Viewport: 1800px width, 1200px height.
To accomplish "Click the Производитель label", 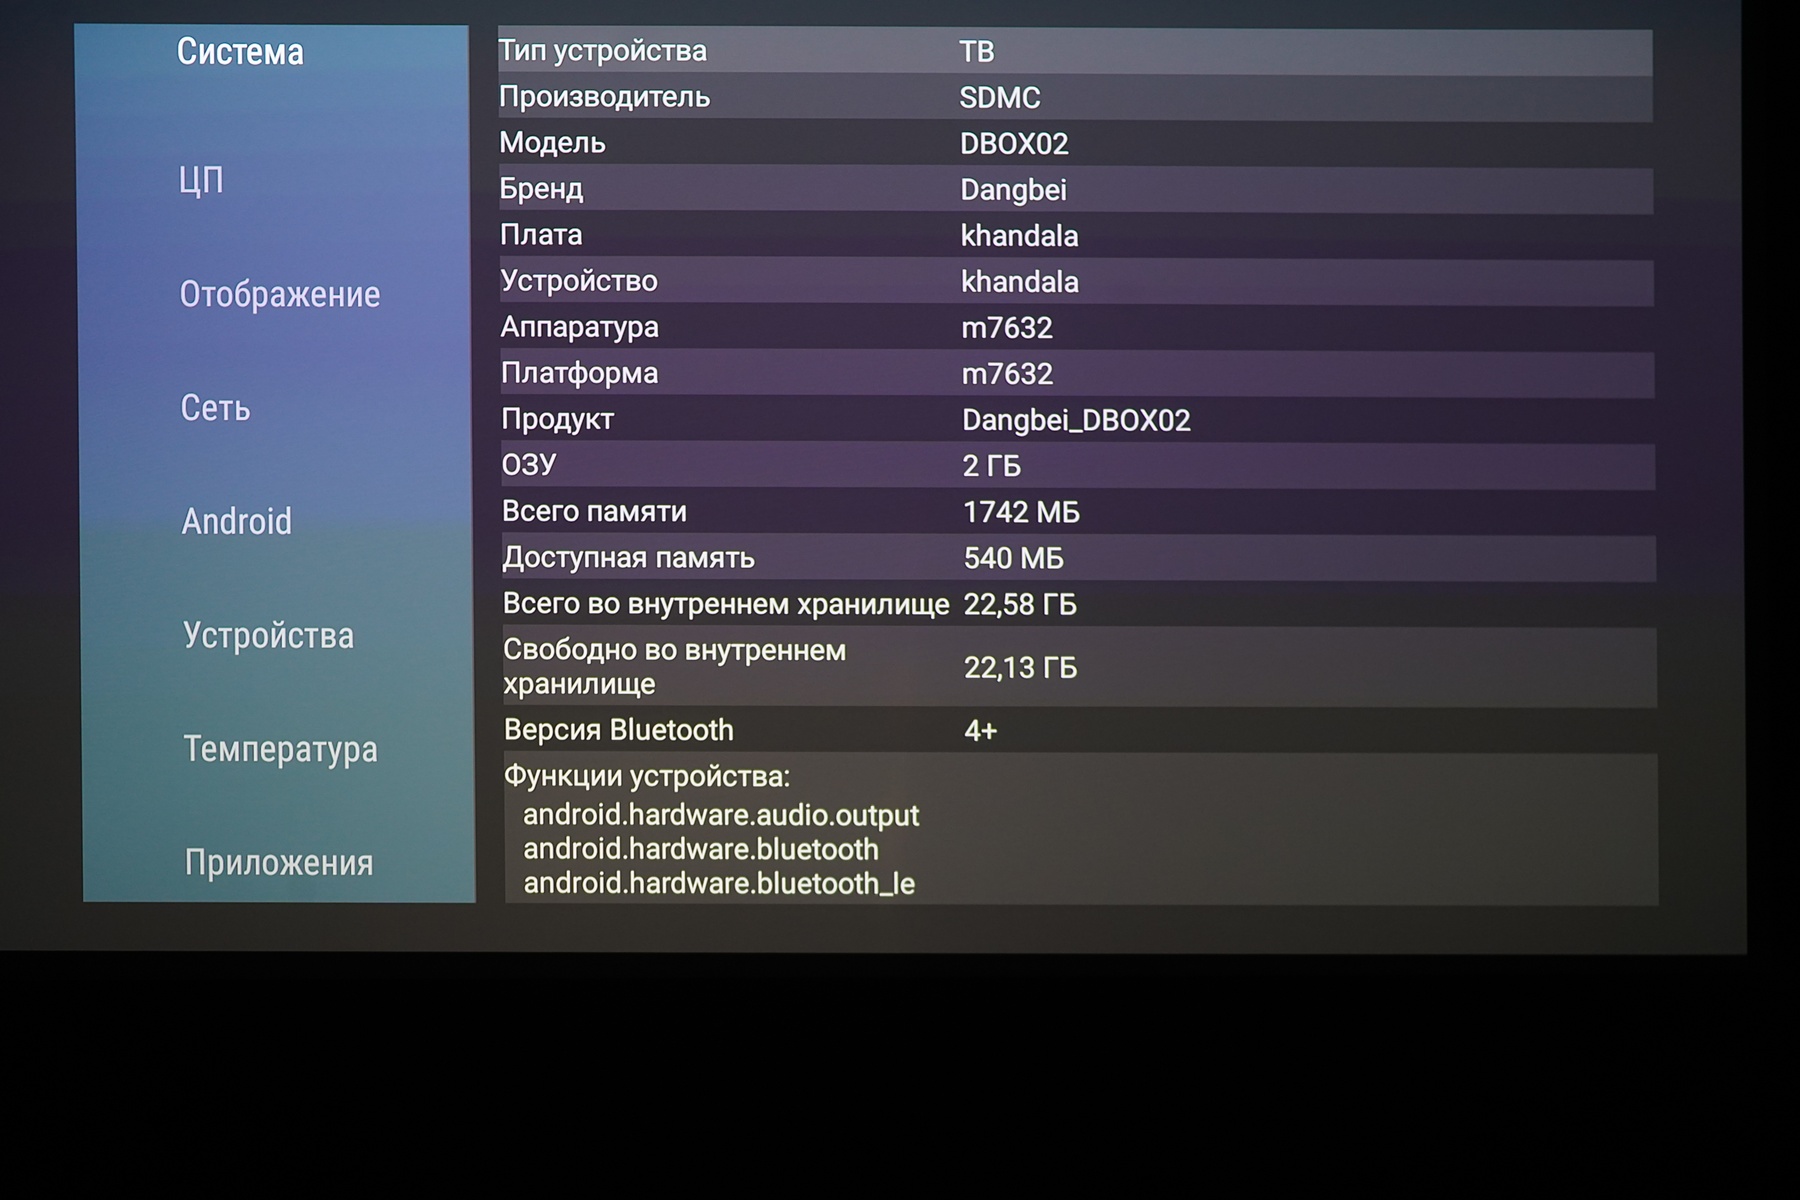I will (605, 97).
